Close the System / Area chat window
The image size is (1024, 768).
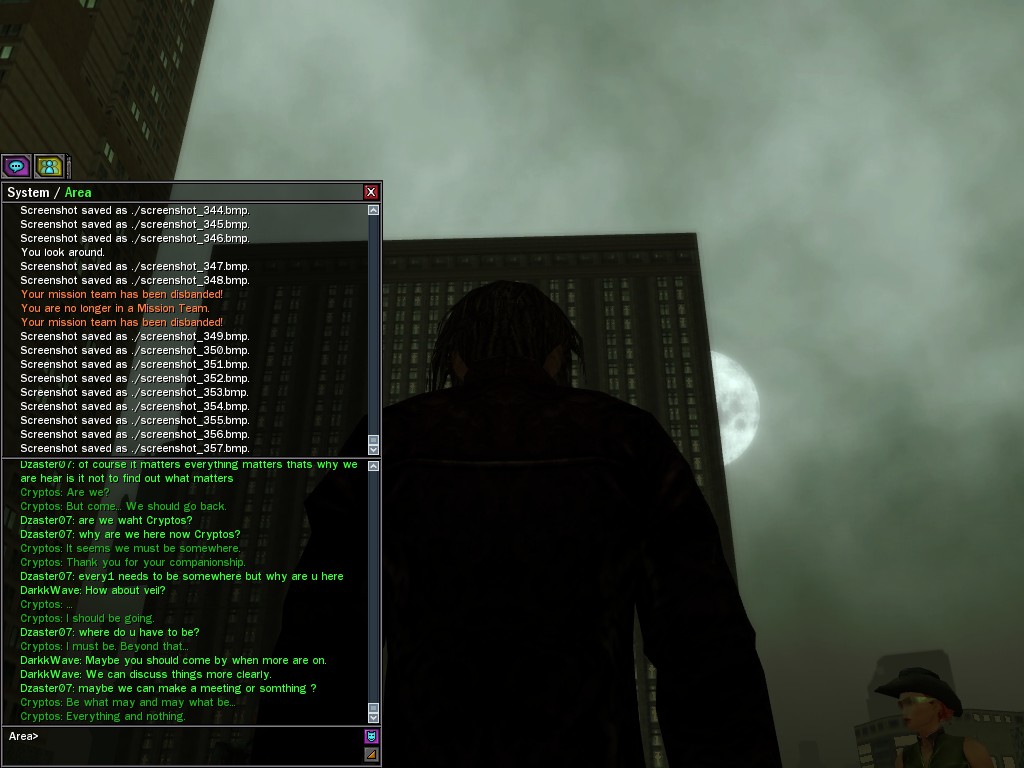(x=371, y=192)
